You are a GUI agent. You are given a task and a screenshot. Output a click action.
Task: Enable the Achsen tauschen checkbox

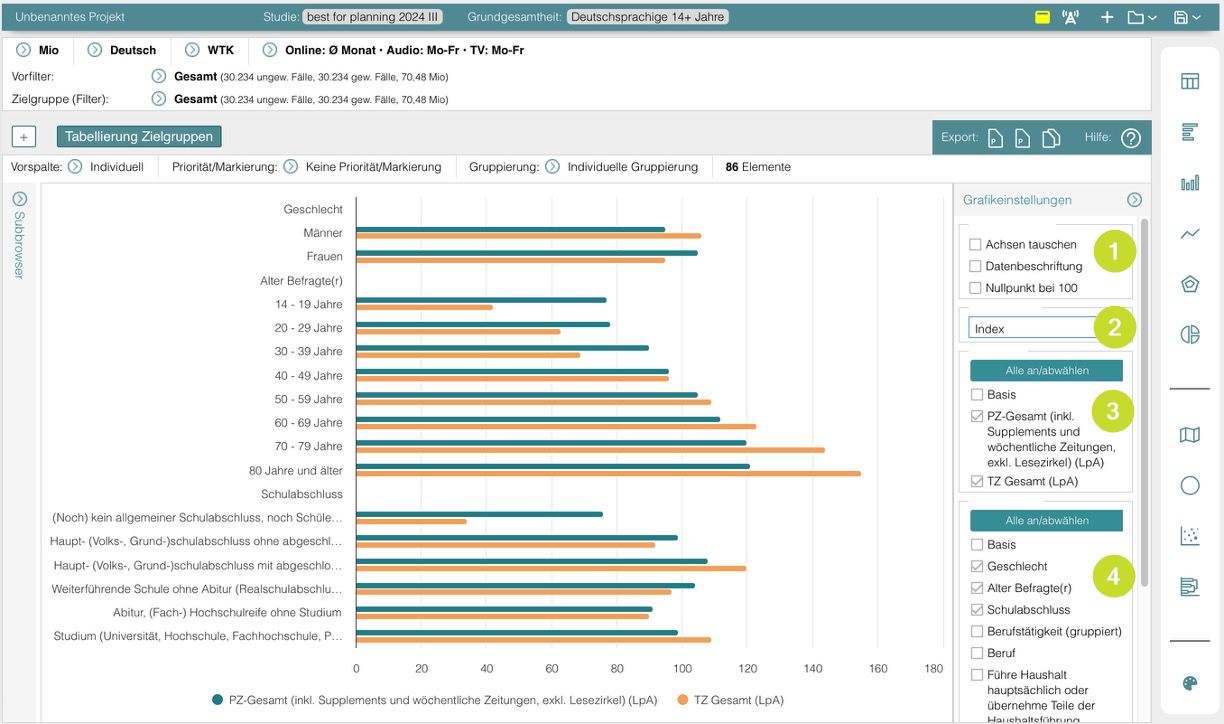(975, 245)
